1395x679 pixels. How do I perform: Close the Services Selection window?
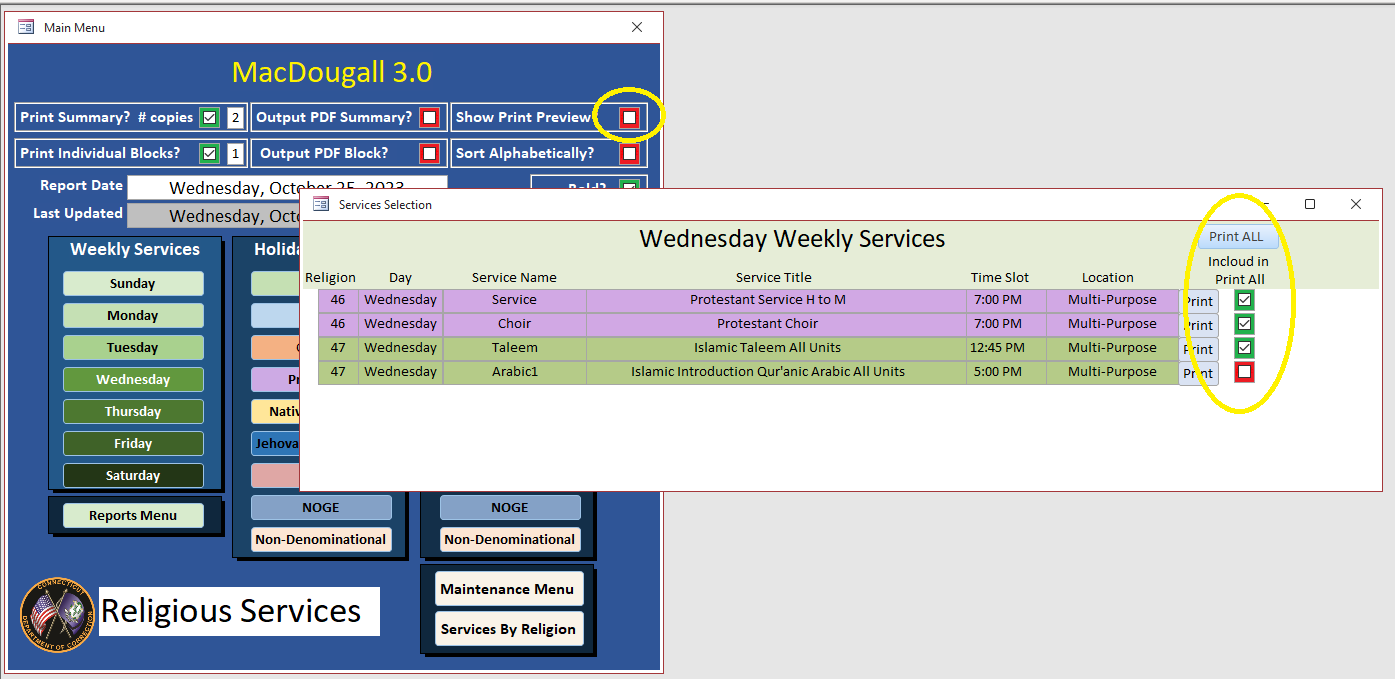(x=1356, y=204)
